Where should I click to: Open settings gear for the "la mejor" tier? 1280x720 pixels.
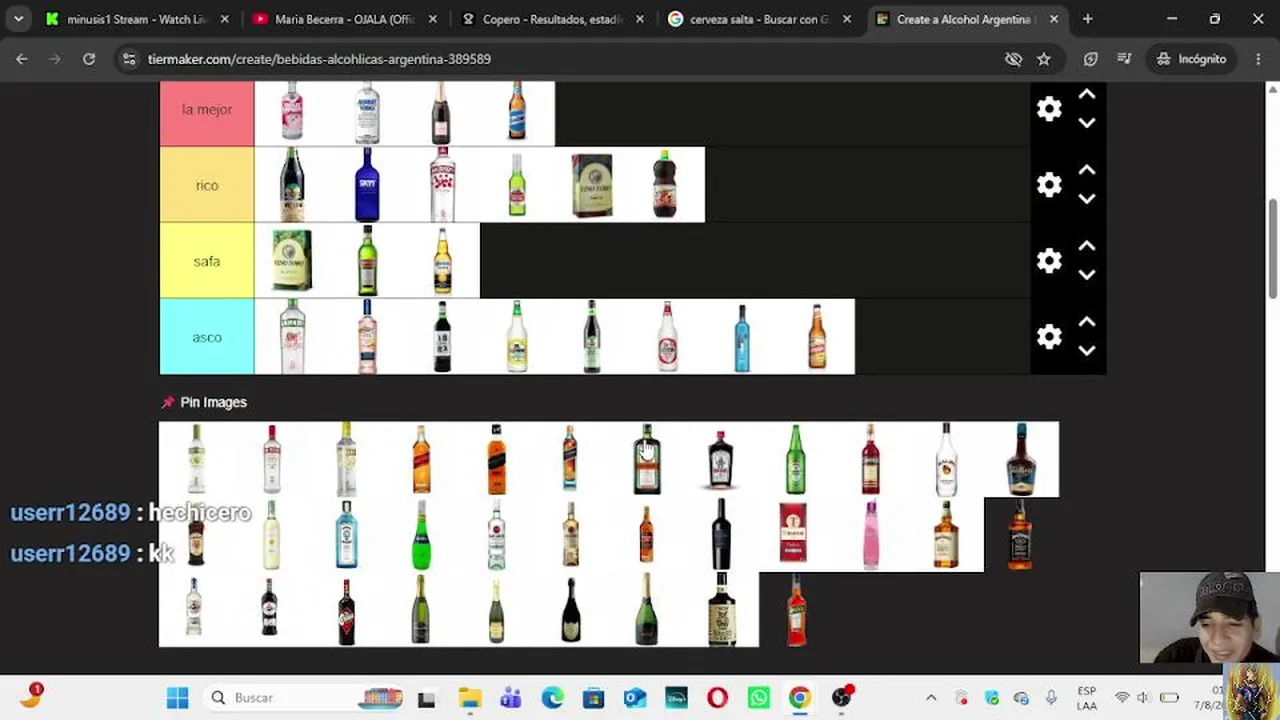[1049, 109]
